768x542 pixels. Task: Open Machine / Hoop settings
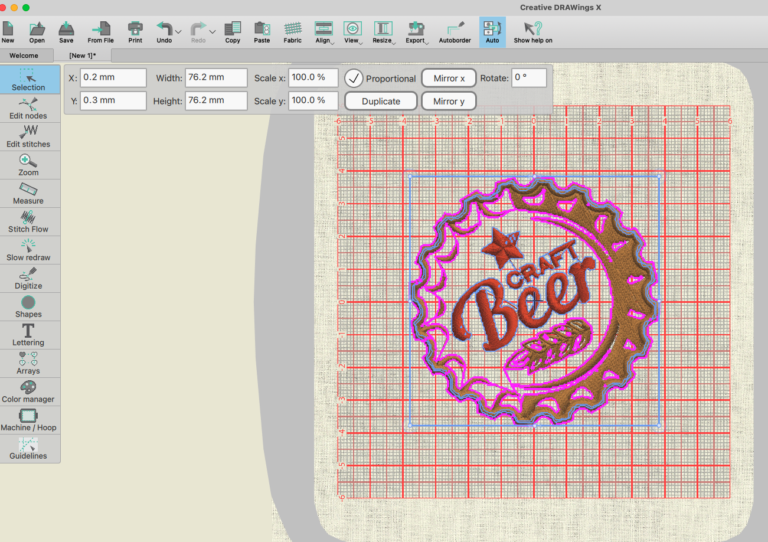click(29, 419)
